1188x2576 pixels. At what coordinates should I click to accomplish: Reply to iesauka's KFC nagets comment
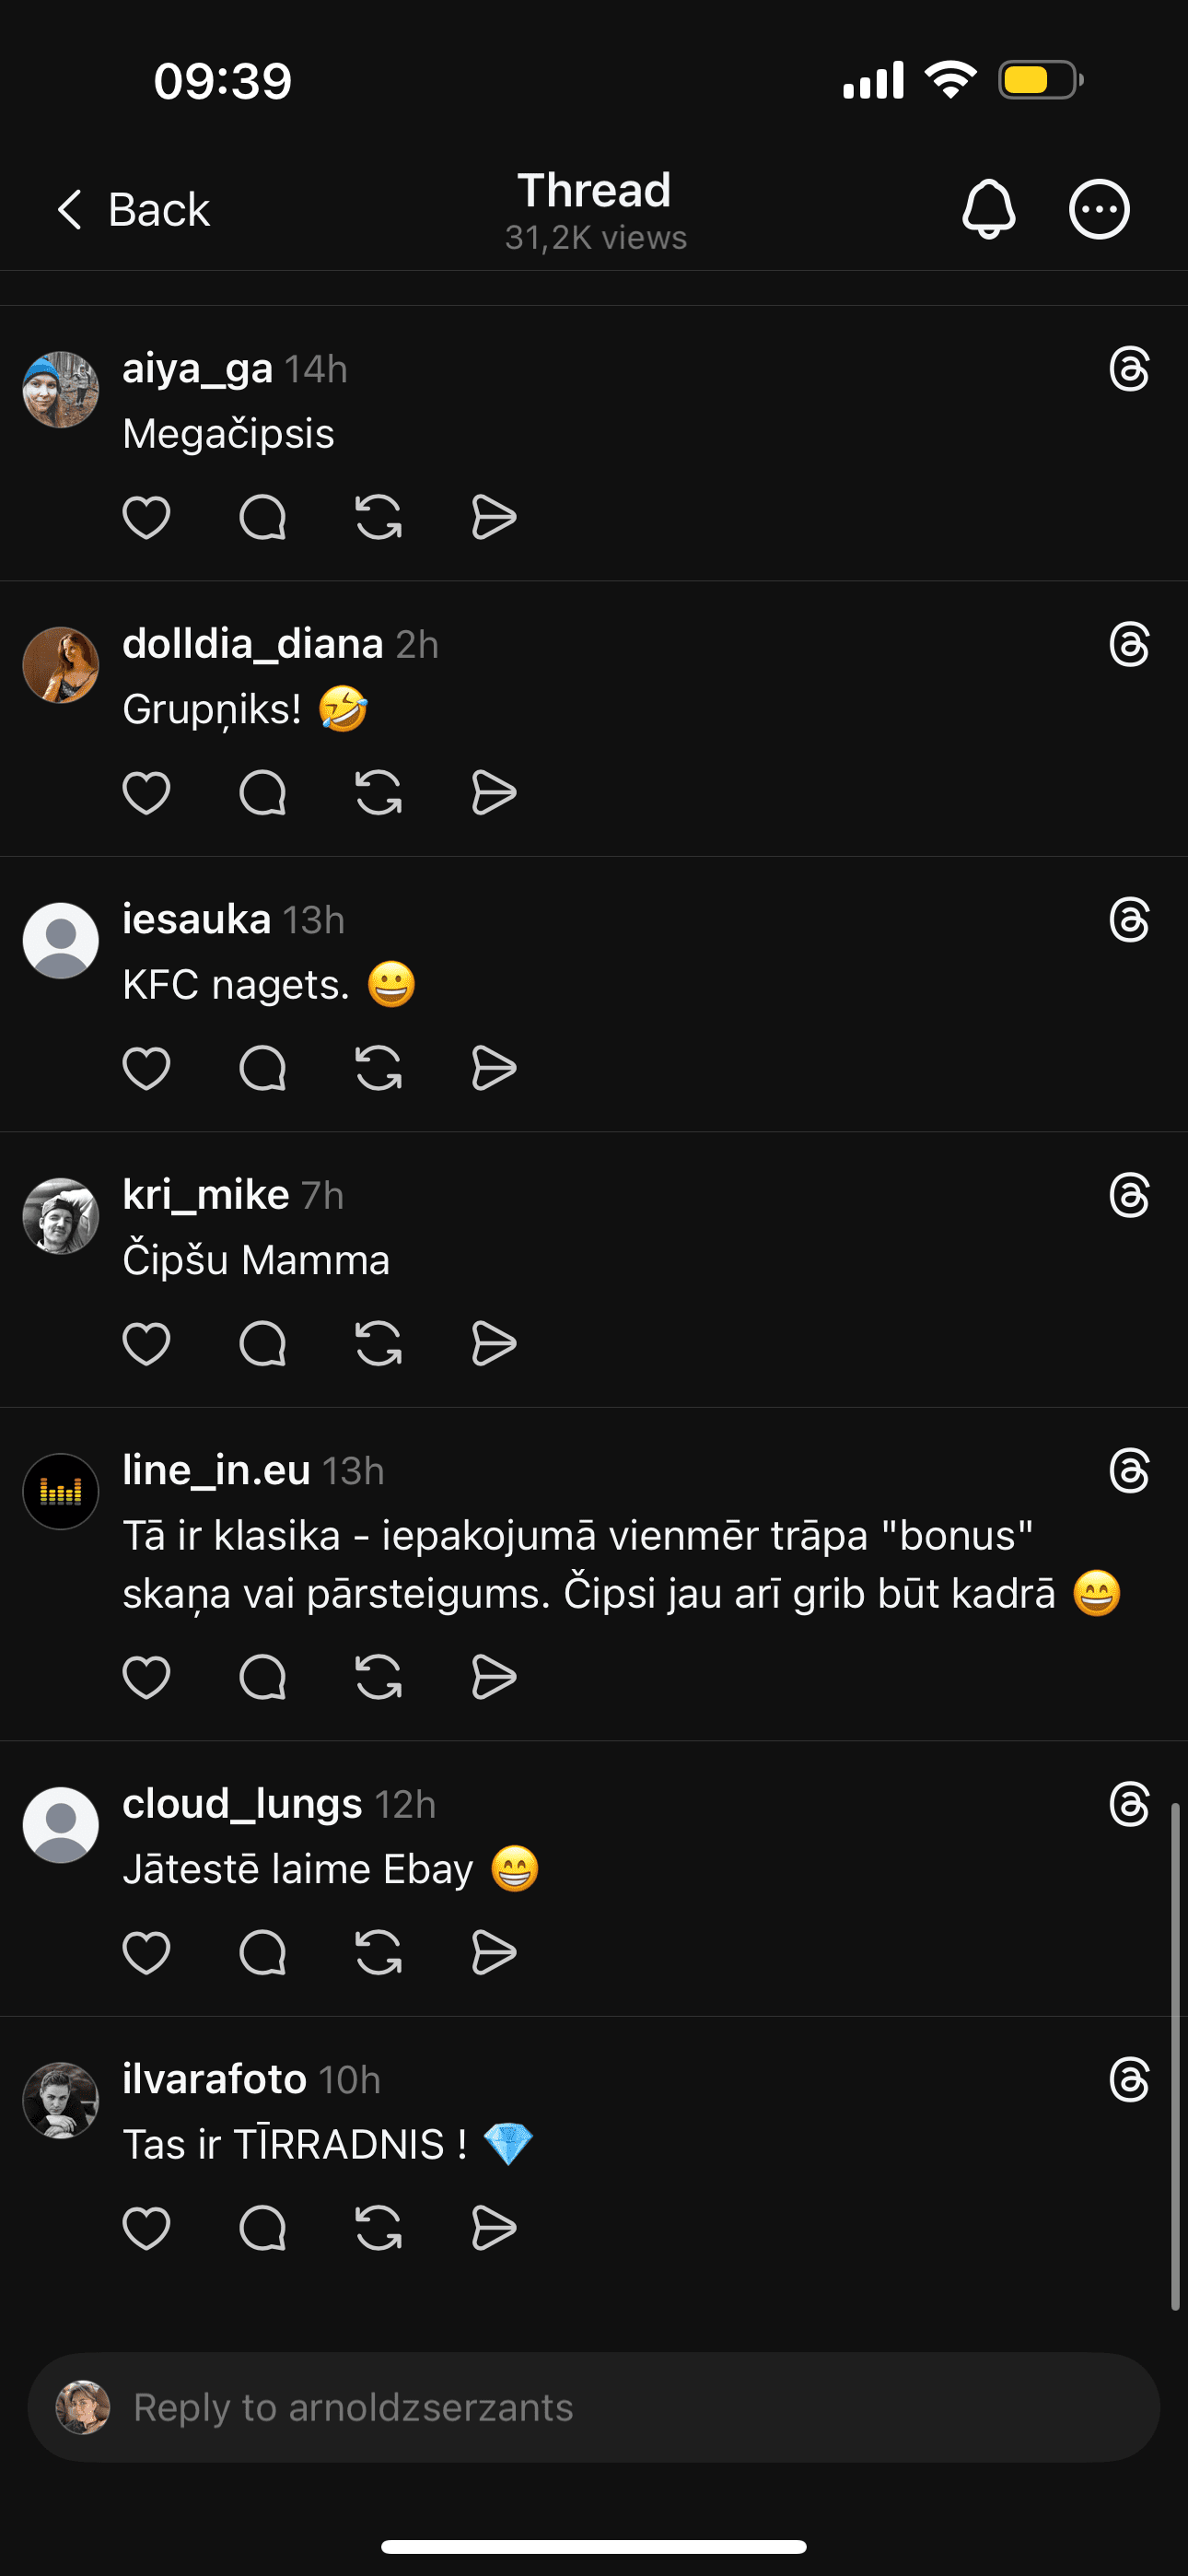(262, 1068)
